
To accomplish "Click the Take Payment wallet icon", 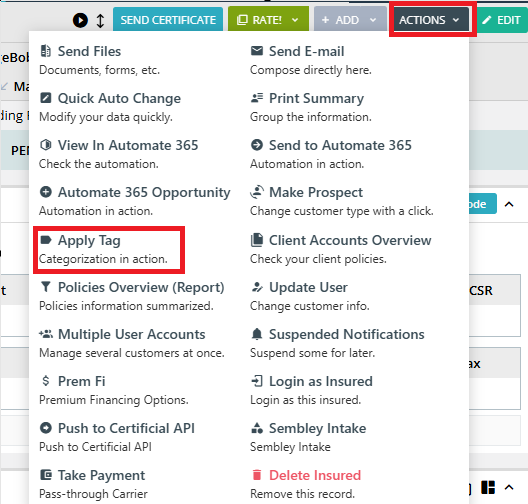I will point(46,475).
